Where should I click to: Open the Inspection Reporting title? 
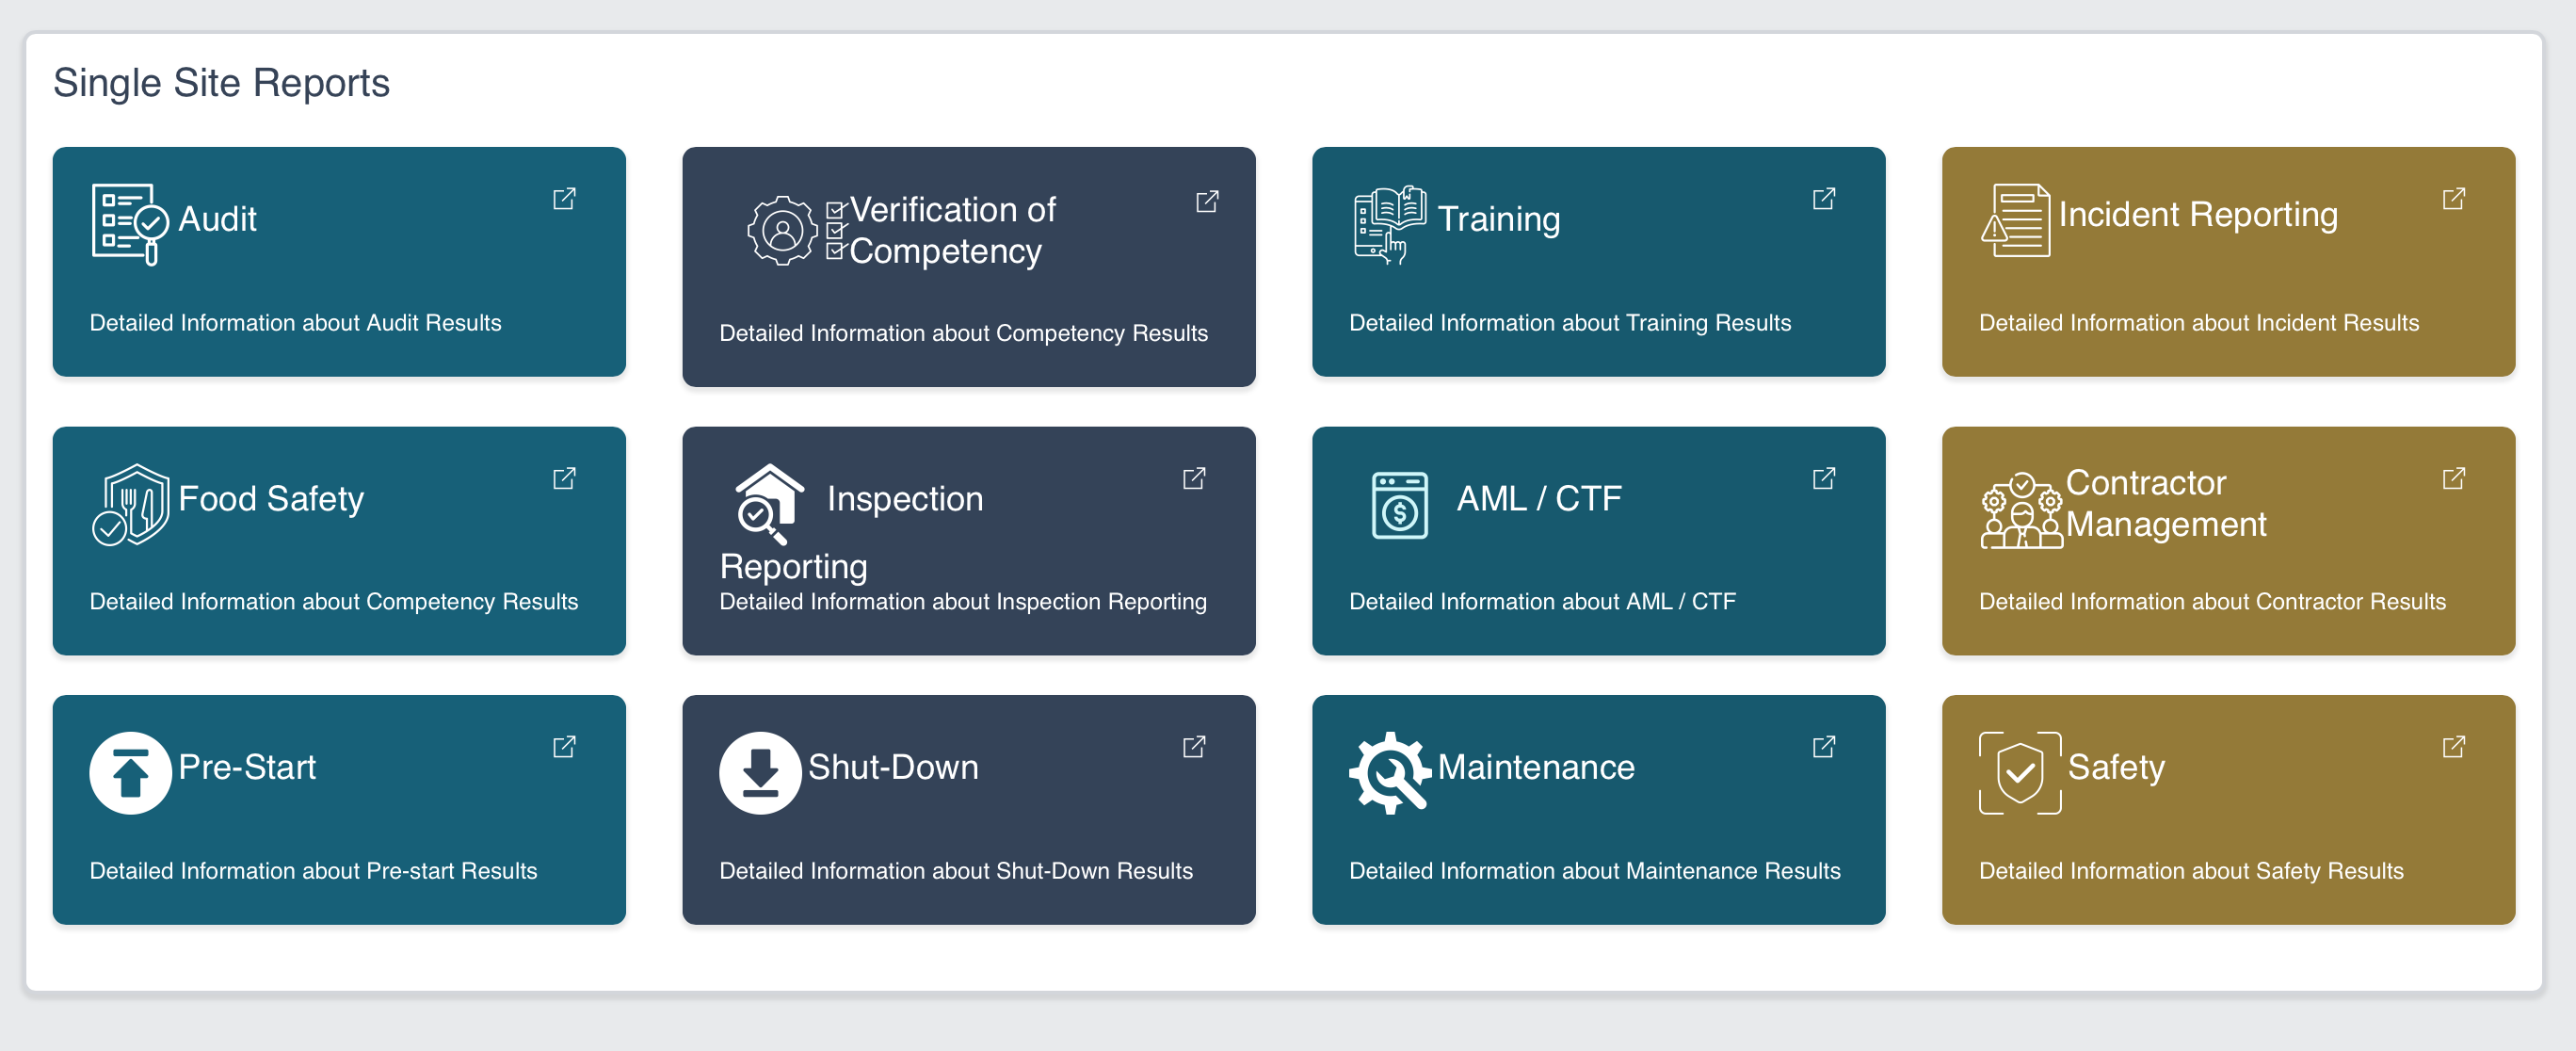pos(852,532)
